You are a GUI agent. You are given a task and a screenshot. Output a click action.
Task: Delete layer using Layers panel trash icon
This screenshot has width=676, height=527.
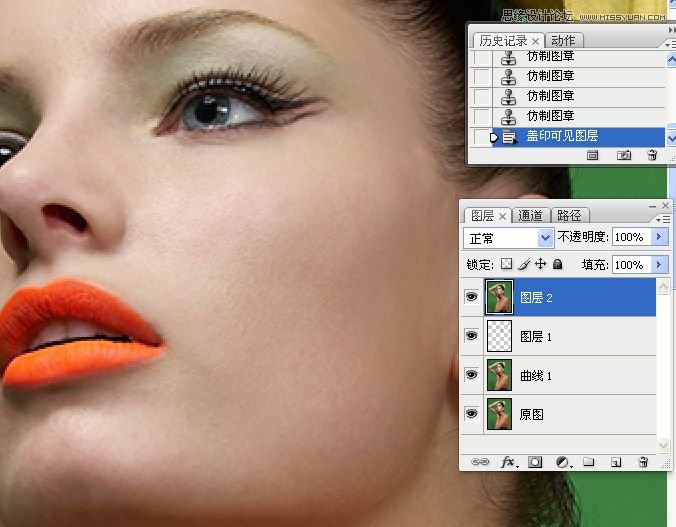[643, 462]
